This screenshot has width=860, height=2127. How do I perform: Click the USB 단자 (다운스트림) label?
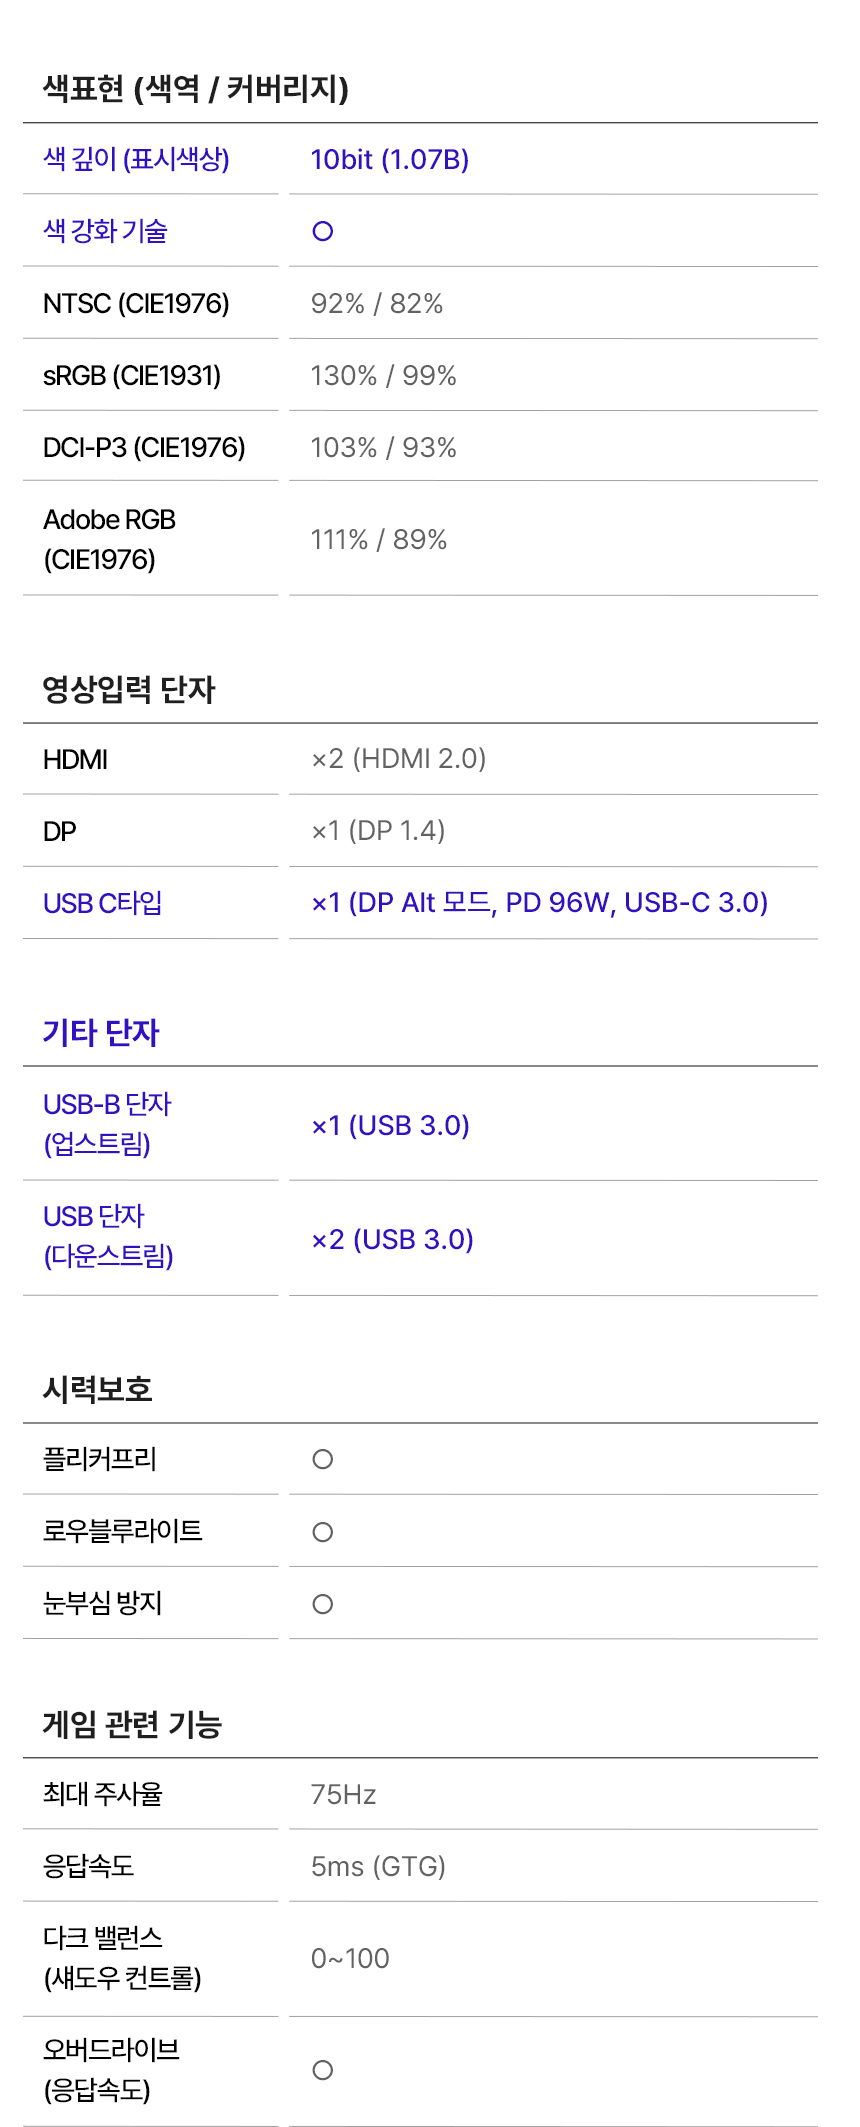coord(108,1236)
